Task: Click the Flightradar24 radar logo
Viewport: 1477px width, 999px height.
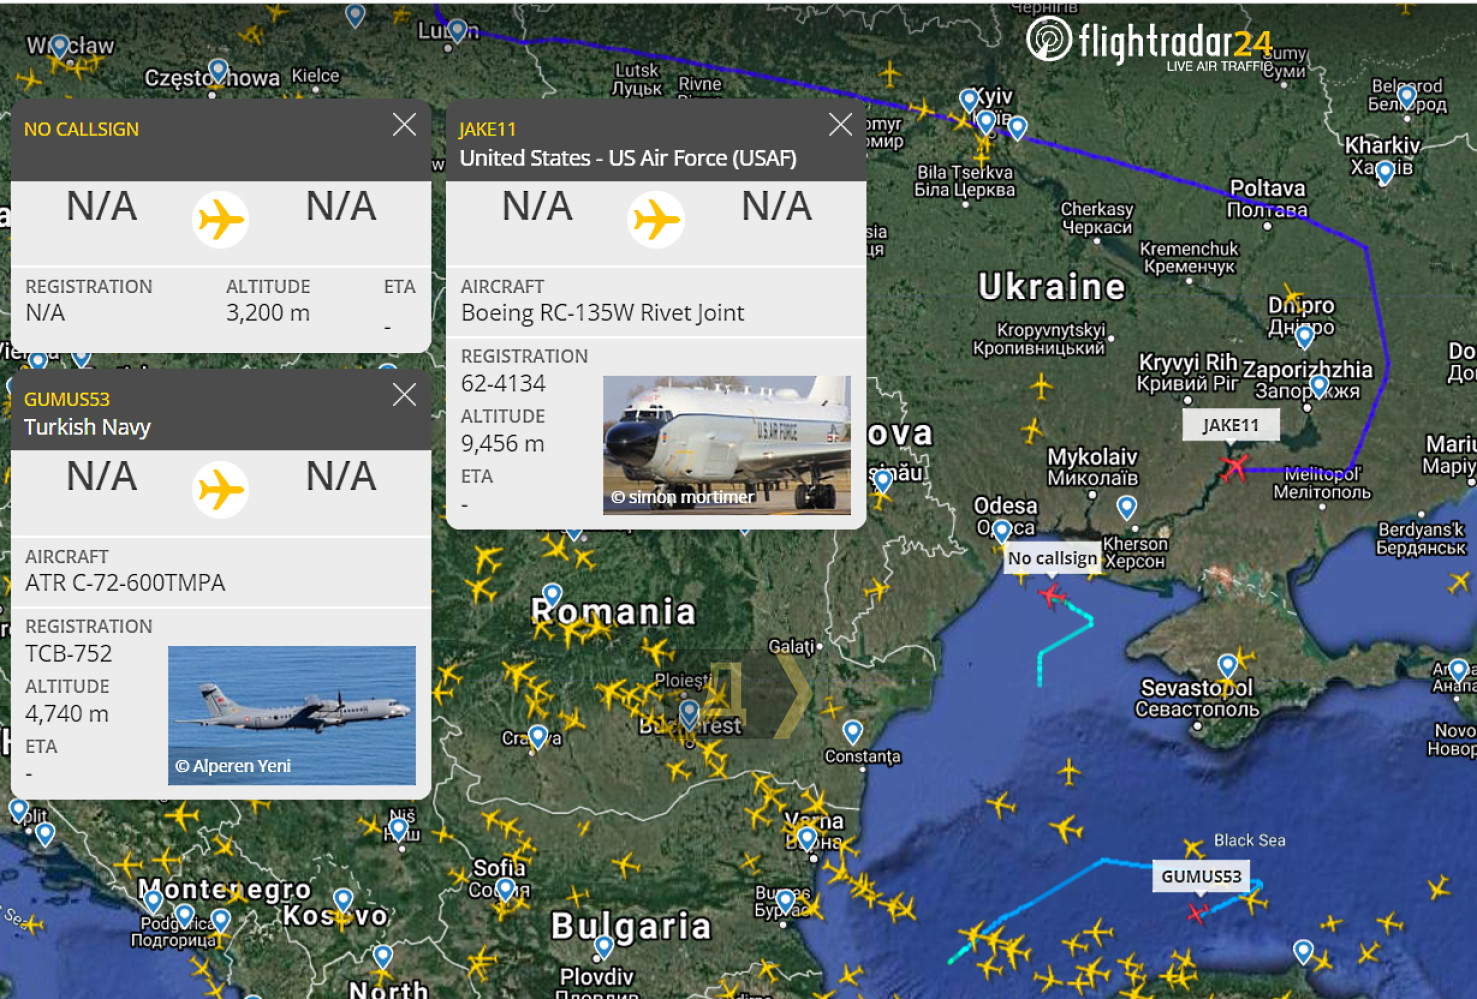Action: point(1049,39)
